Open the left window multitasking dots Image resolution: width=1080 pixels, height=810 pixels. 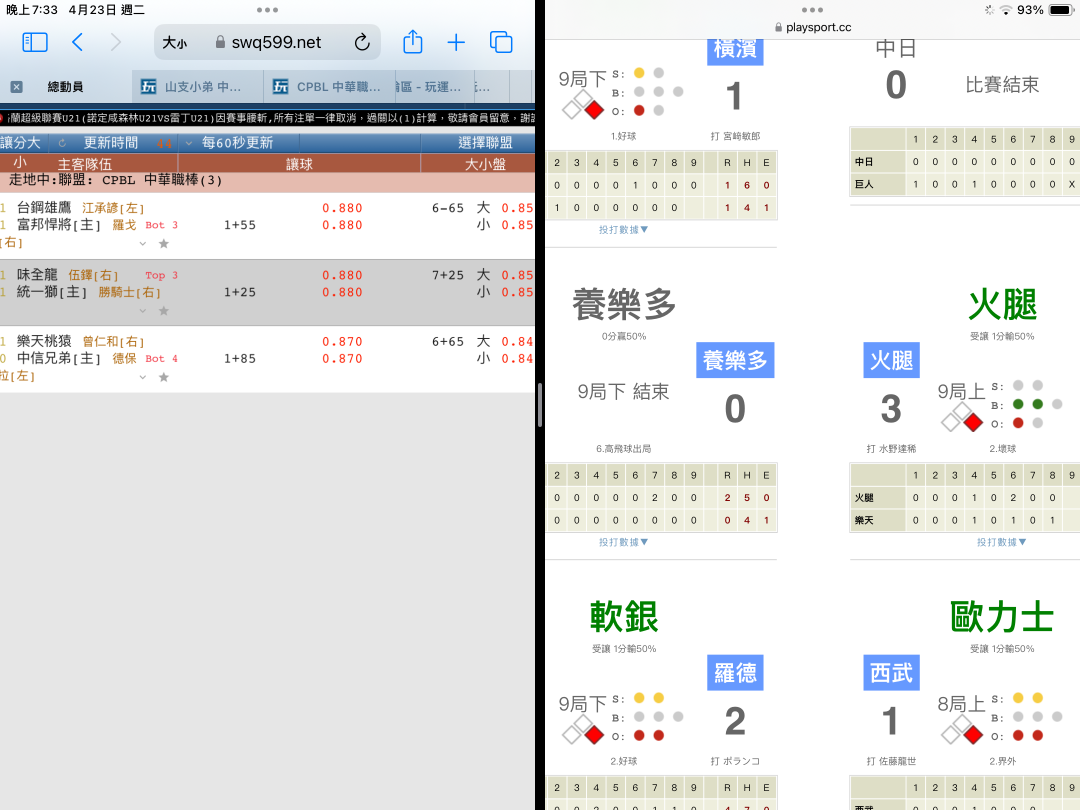pyautogui.click(x=267, y=10)
